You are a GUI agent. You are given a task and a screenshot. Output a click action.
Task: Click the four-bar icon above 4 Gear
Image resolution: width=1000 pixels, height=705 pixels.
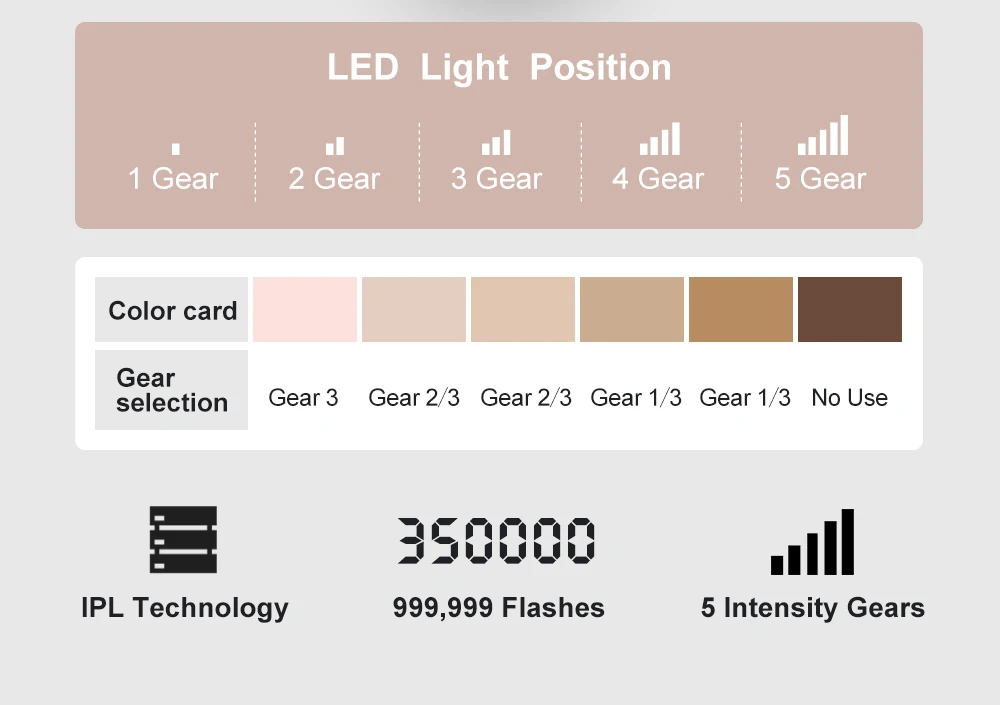pyautogui.click(x=659, y=140)
